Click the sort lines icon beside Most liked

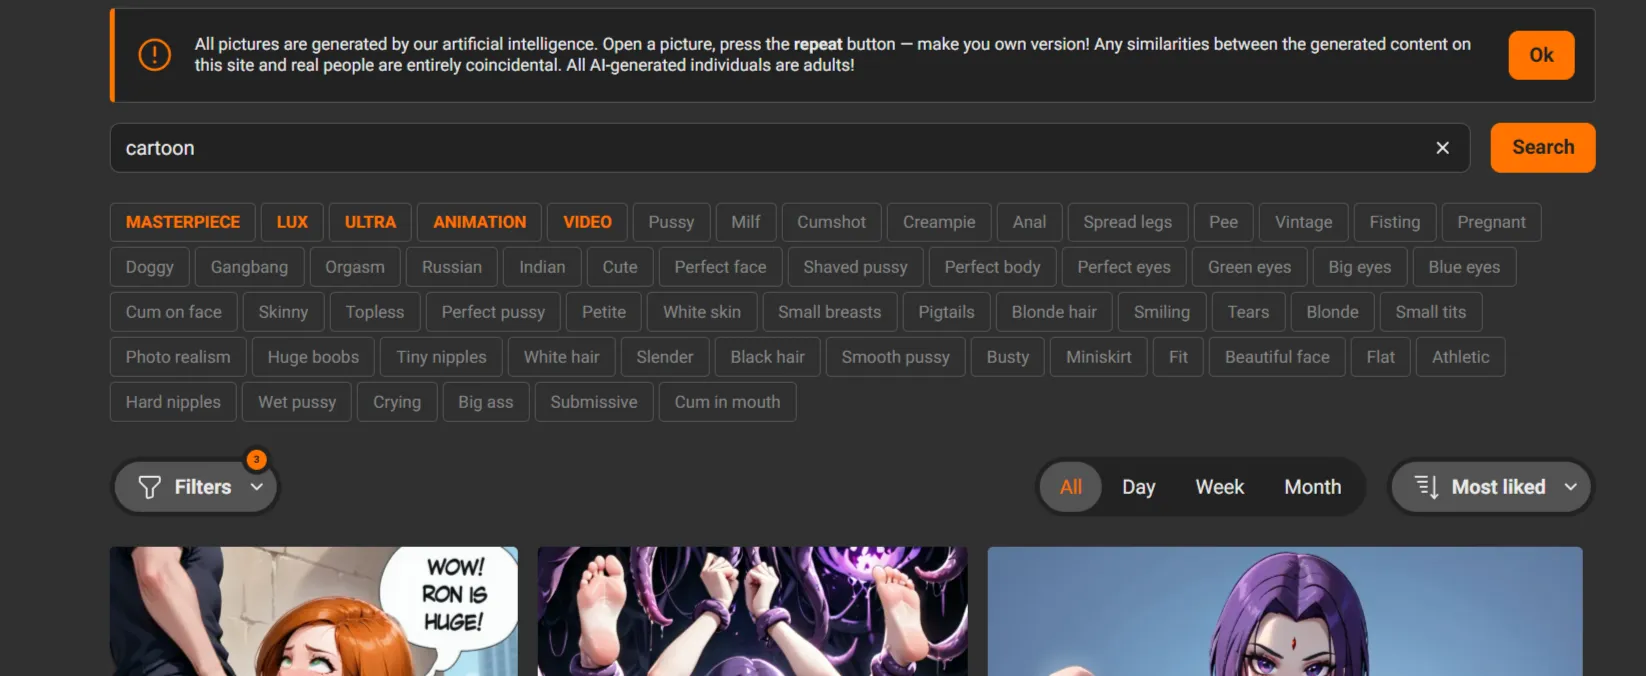coord(1426,487)
